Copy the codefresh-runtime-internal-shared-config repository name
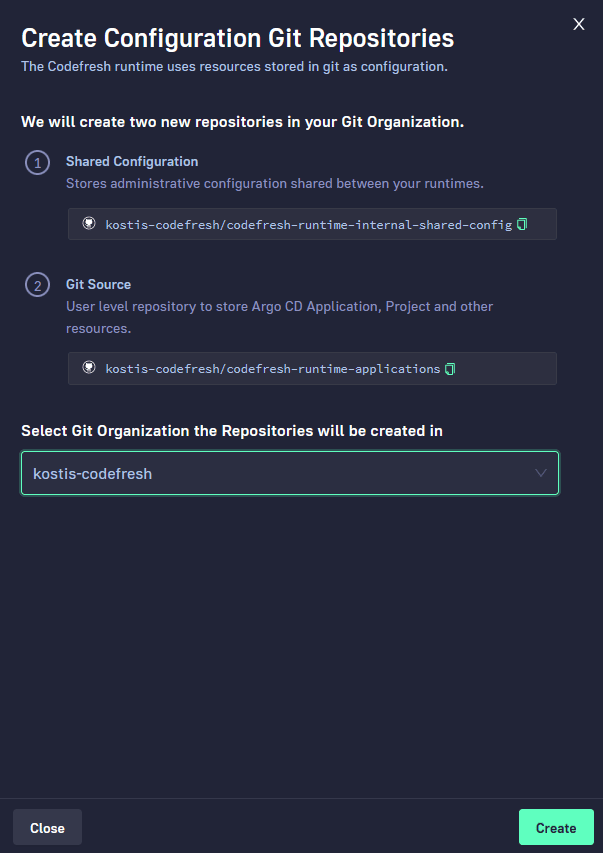 coord(521,224)
